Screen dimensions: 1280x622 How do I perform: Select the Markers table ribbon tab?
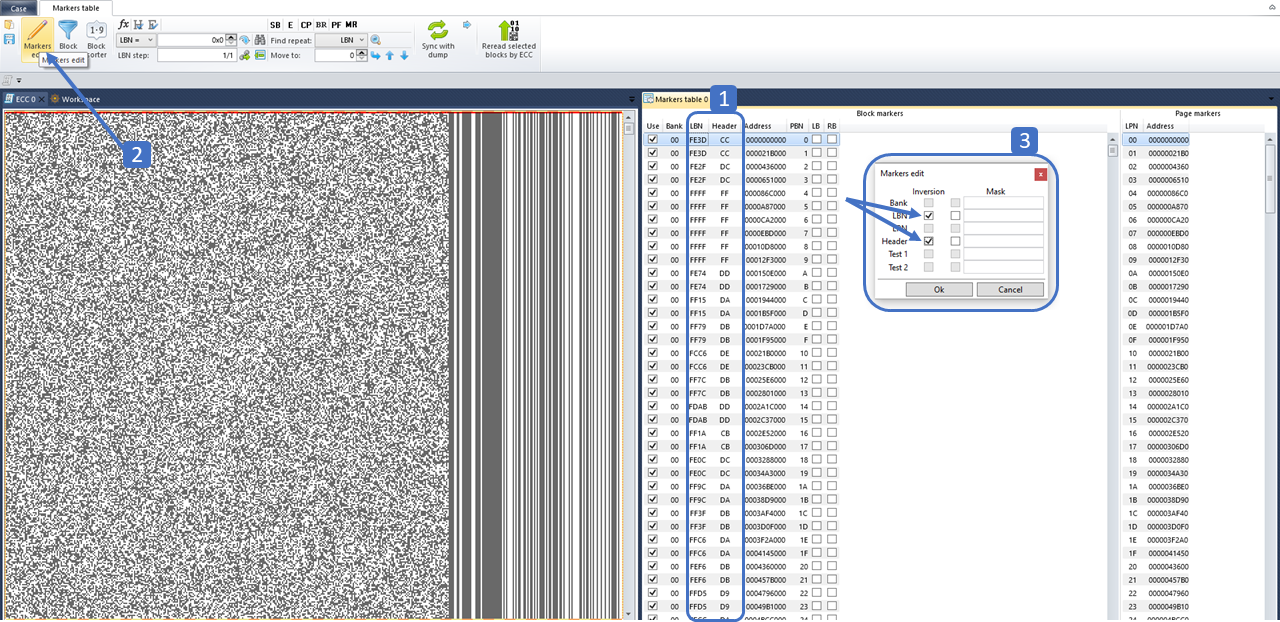(76, 7)
